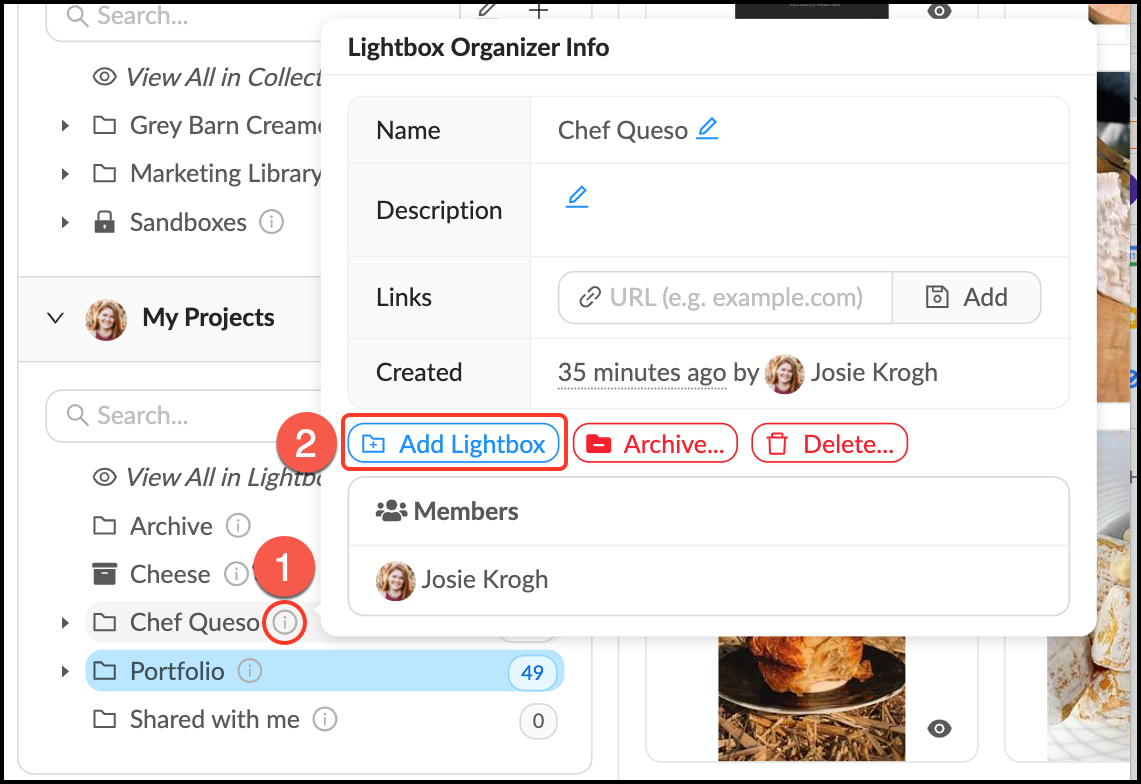This screenshot has width=1141, height=784.
Task: Click the plus icon in the top toolbar
Action: point(538,11)
